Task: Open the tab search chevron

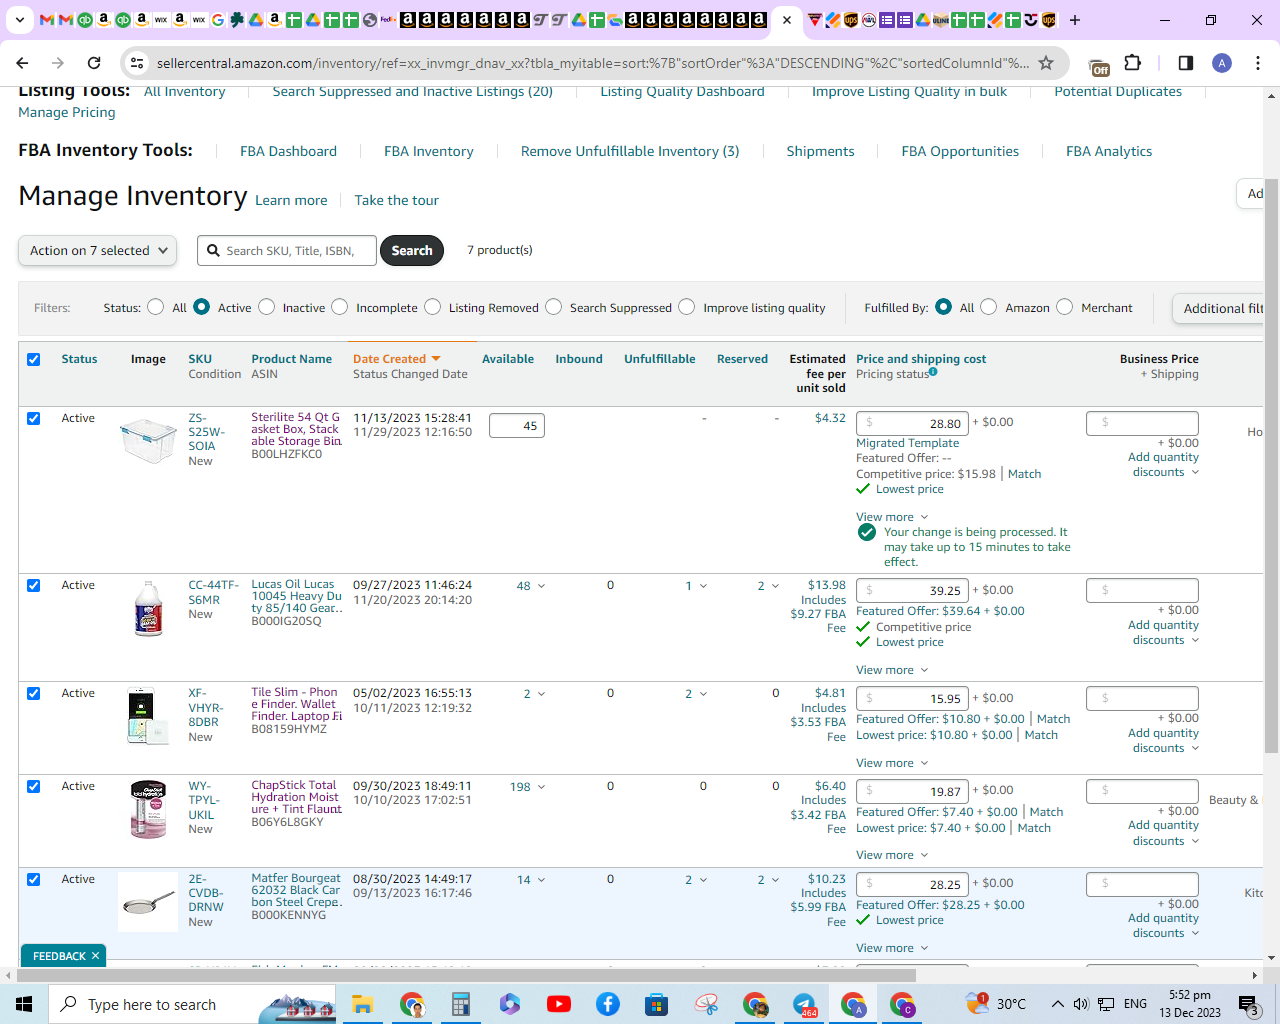Action: tap(19, 20)
